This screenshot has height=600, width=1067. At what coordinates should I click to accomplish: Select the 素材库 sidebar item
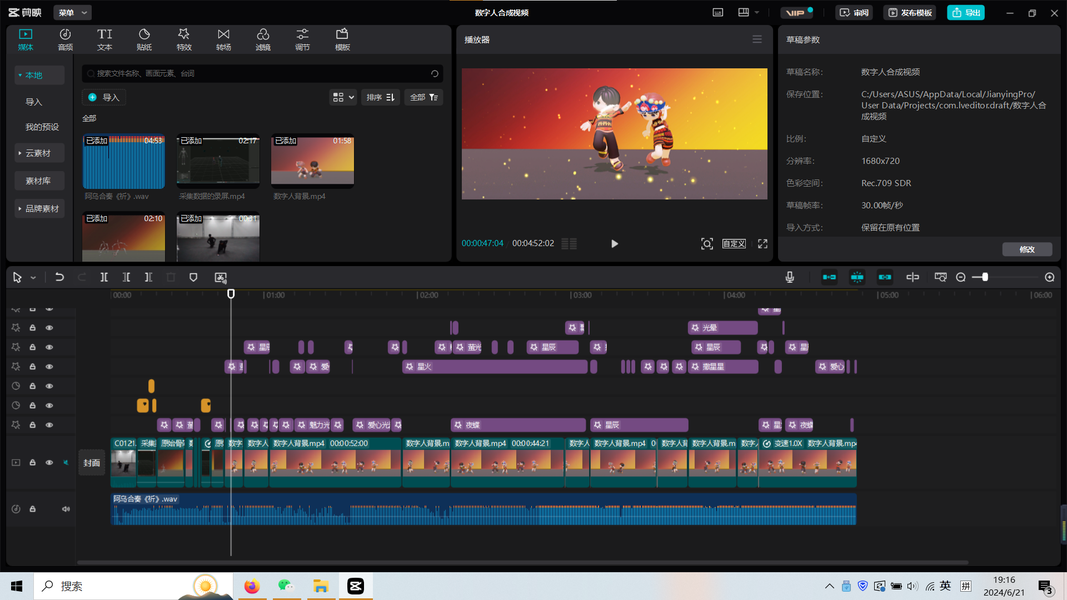tap(39, 181)
